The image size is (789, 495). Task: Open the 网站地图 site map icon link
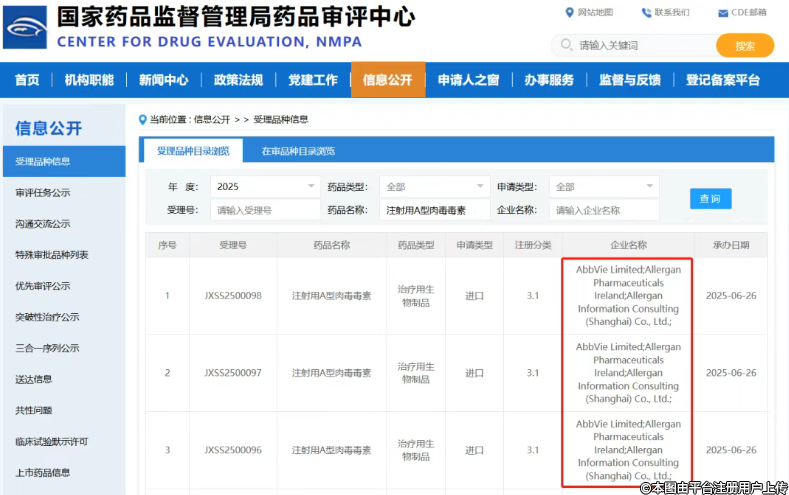point(570,12)
